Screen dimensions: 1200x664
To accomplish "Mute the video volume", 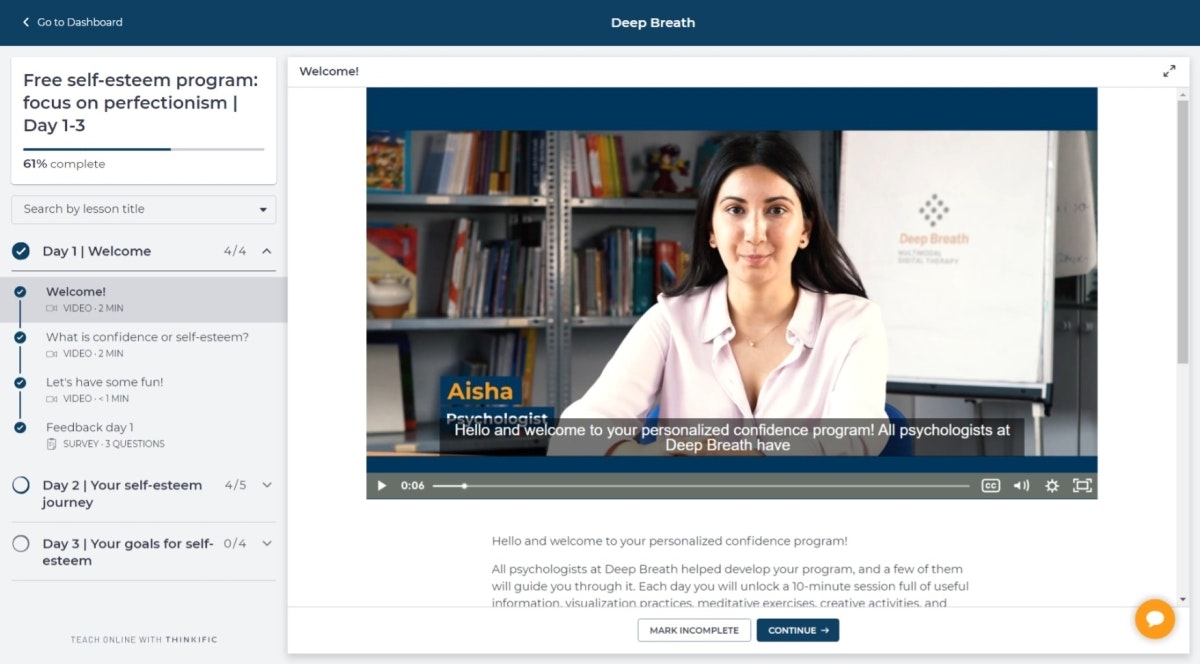I will 1021,486.
